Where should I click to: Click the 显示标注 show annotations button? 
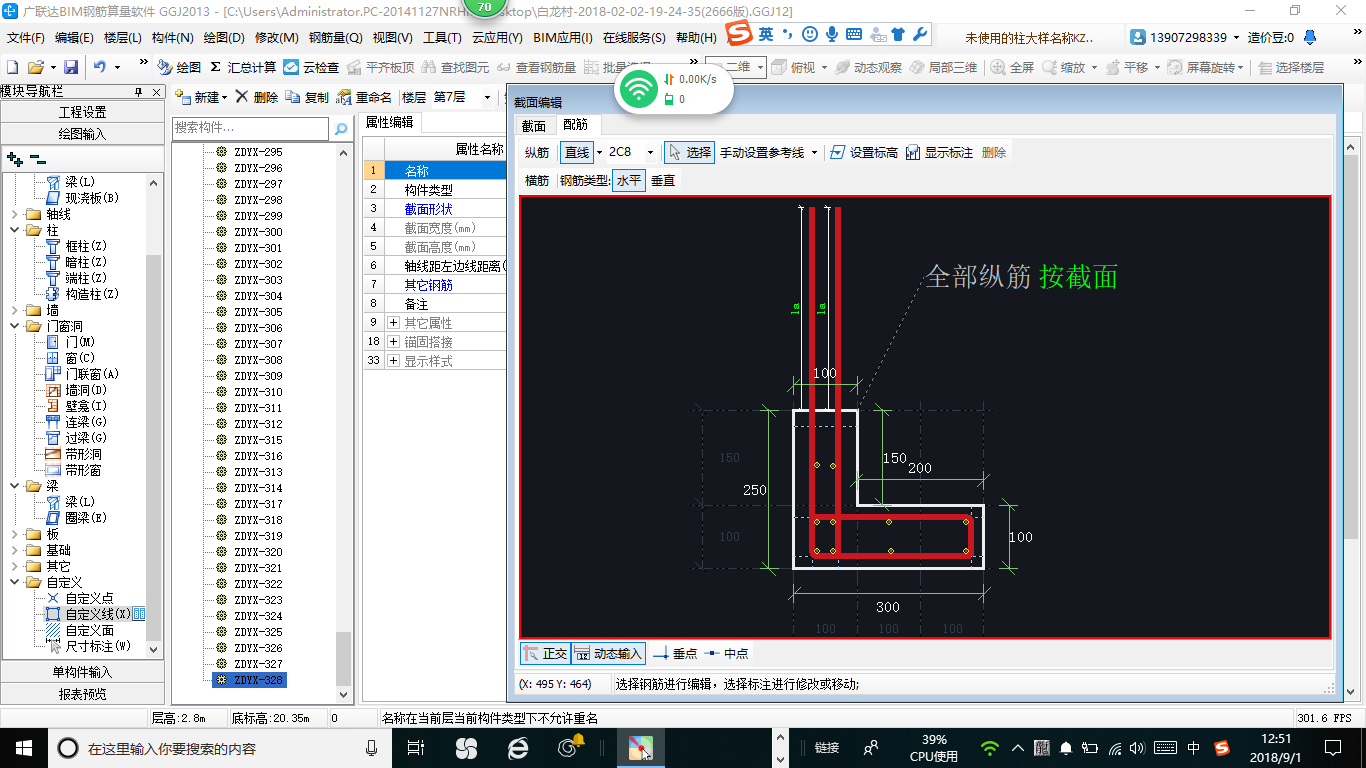[939, 152]
